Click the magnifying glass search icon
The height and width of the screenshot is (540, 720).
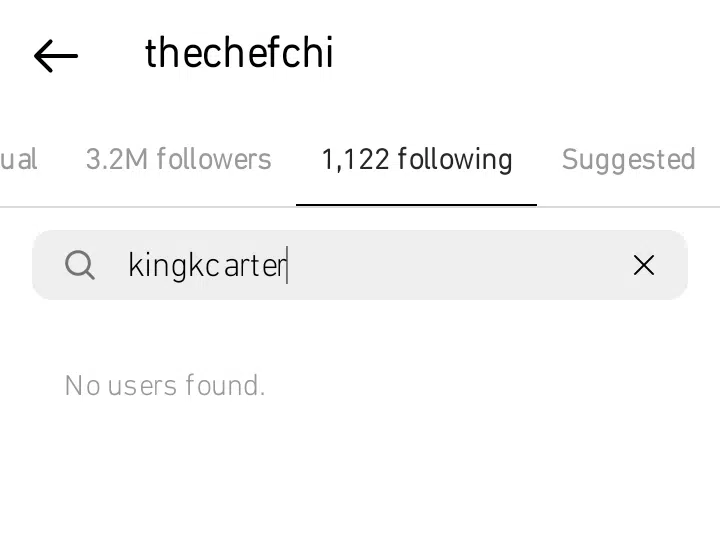[x=80, y=265]
